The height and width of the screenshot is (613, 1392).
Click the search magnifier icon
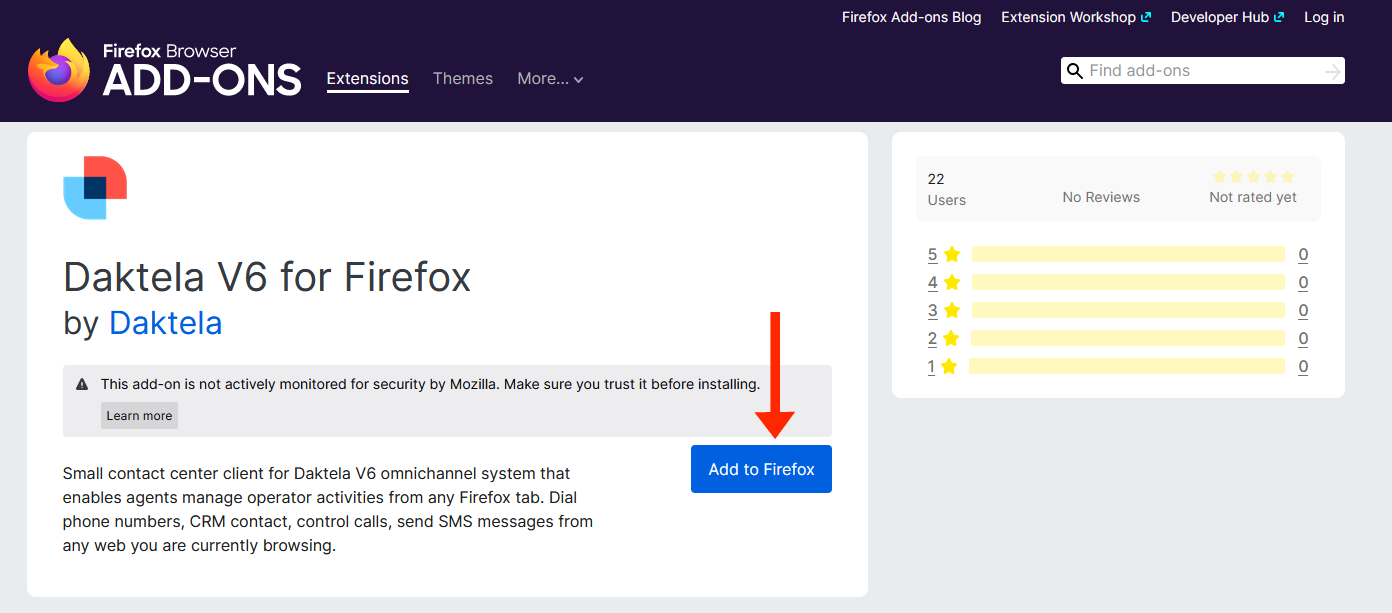pos(1075,71)
